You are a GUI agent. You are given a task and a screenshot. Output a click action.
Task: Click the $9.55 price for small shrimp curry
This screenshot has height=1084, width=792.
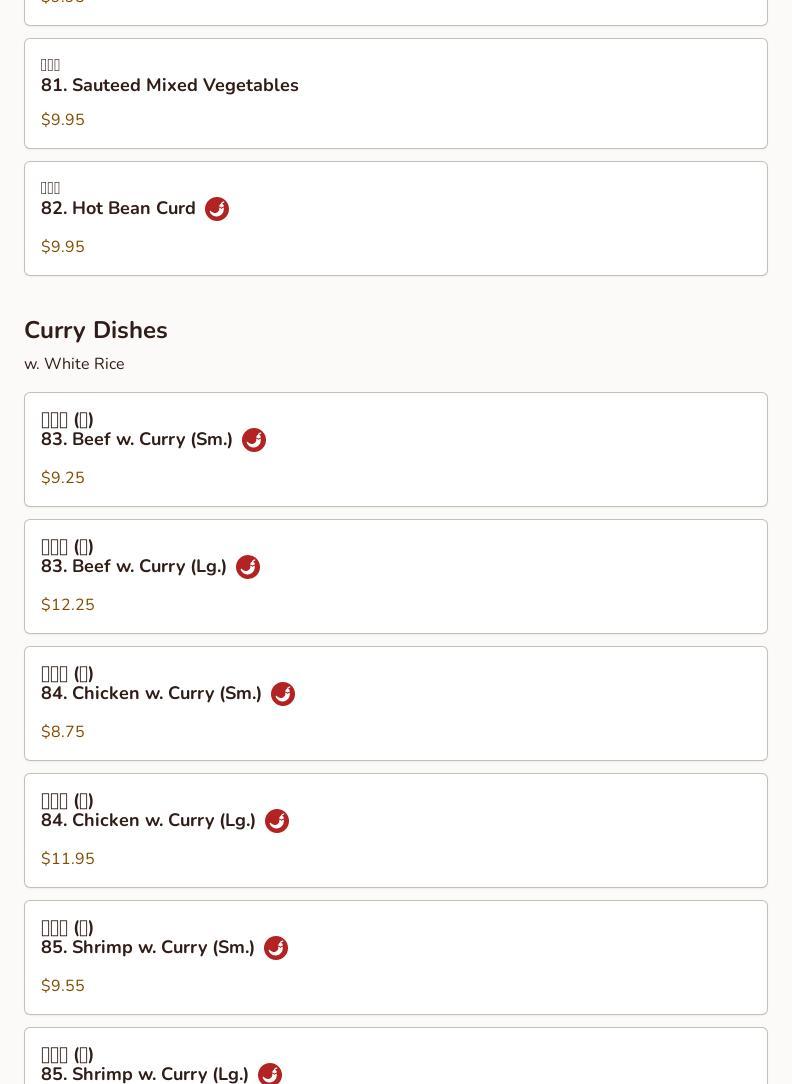coord(63,986)
